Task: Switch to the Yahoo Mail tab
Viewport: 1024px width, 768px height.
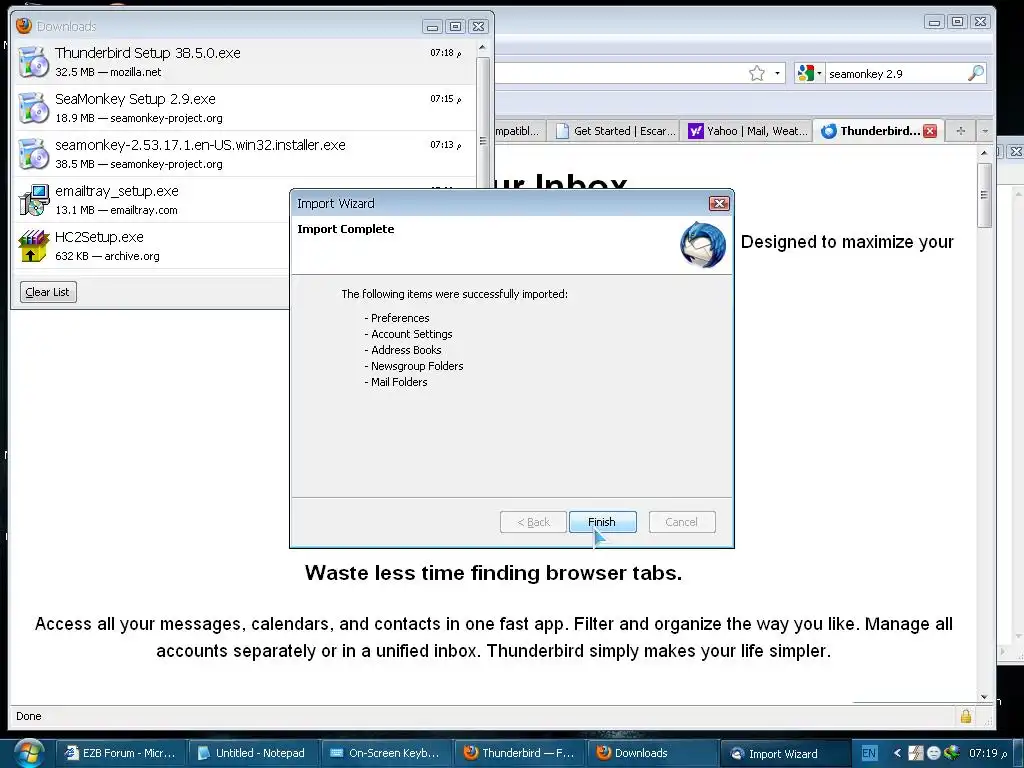Action: [x=748, y=131]
